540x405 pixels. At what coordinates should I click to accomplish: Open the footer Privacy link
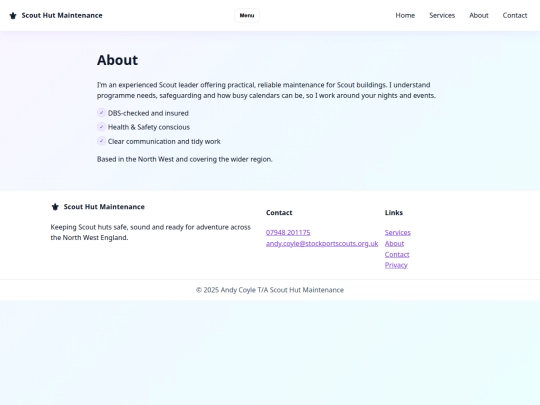point(396,265)
